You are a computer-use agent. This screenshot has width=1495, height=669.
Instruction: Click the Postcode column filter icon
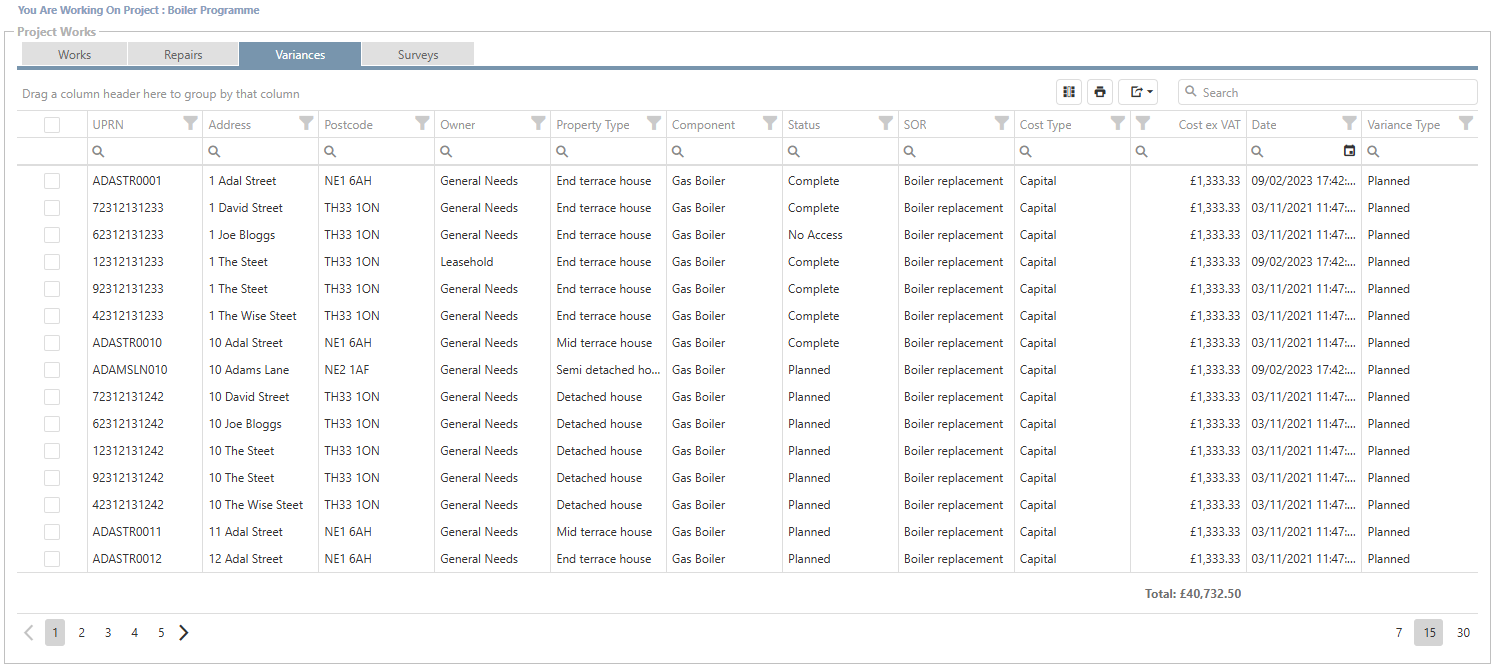tap(422, 123)
